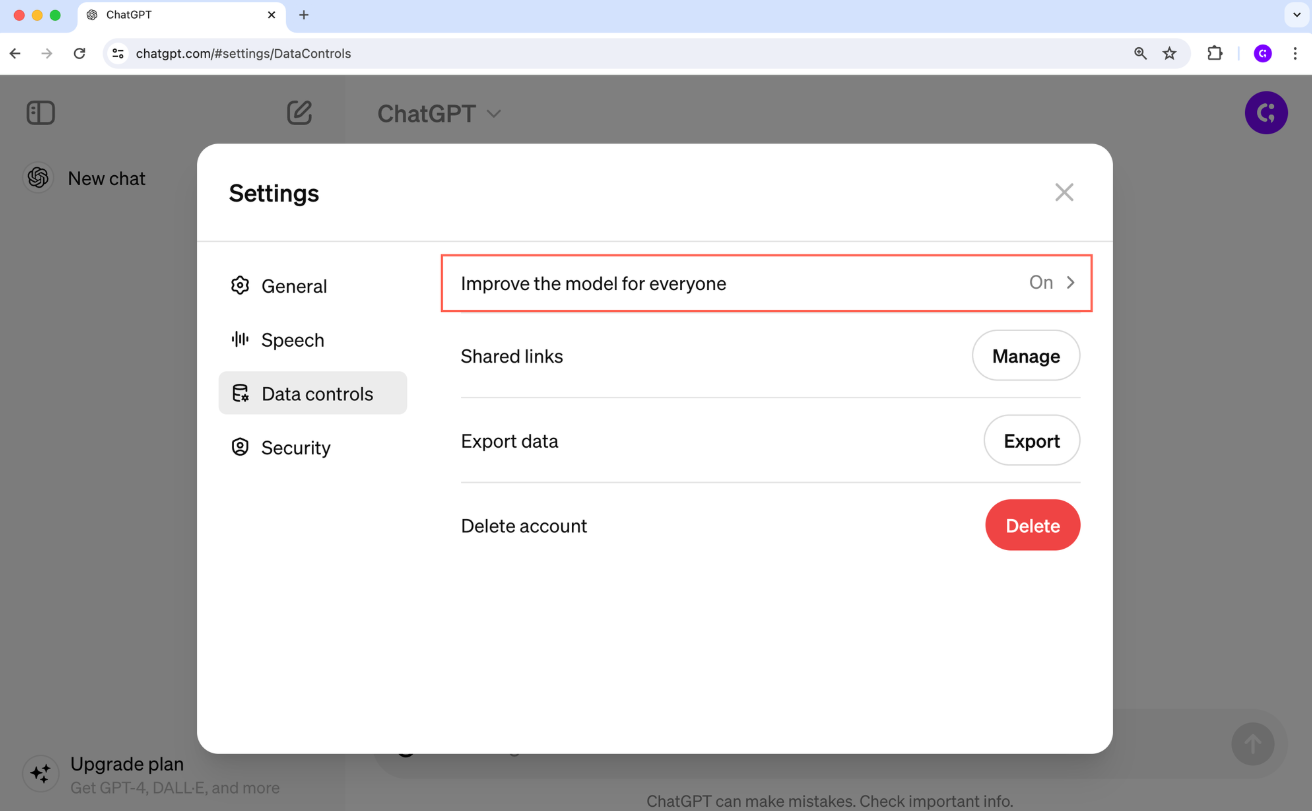Image resolution: width=1312 pixels, height=811 pixels.
Task: Open the Chrome profile avatar in toolbar
Action: coord(1263,53)
